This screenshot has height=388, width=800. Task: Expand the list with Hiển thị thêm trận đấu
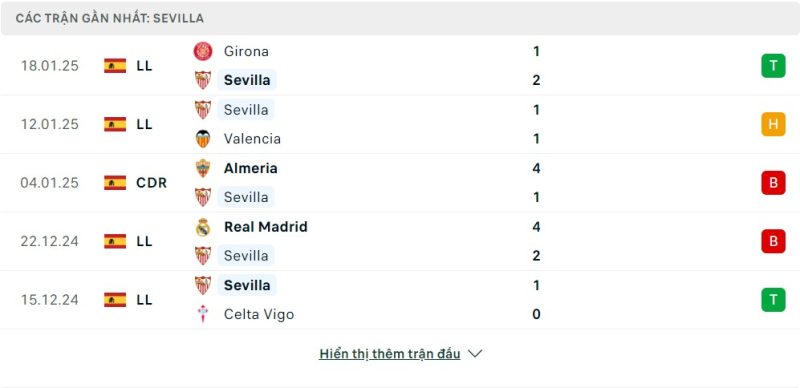pyautogui.click(x=390, y=354)
